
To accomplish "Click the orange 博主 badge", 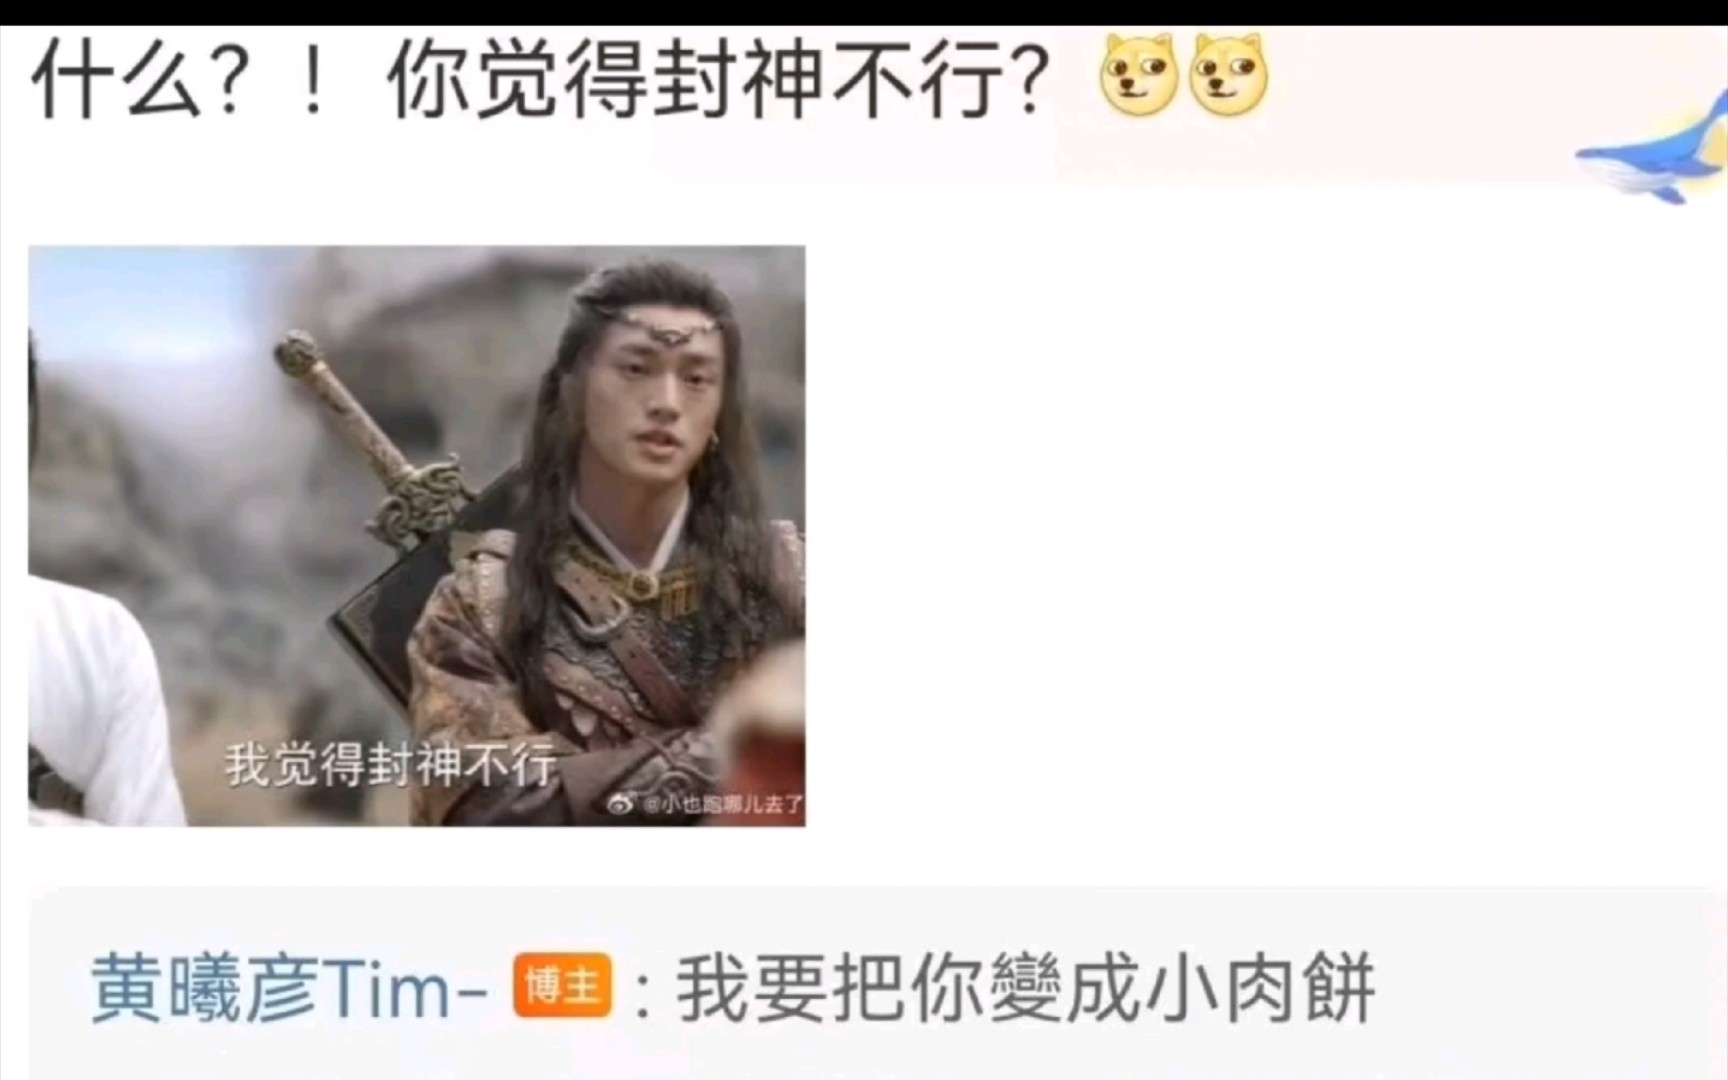I will (x=562, y=986).
